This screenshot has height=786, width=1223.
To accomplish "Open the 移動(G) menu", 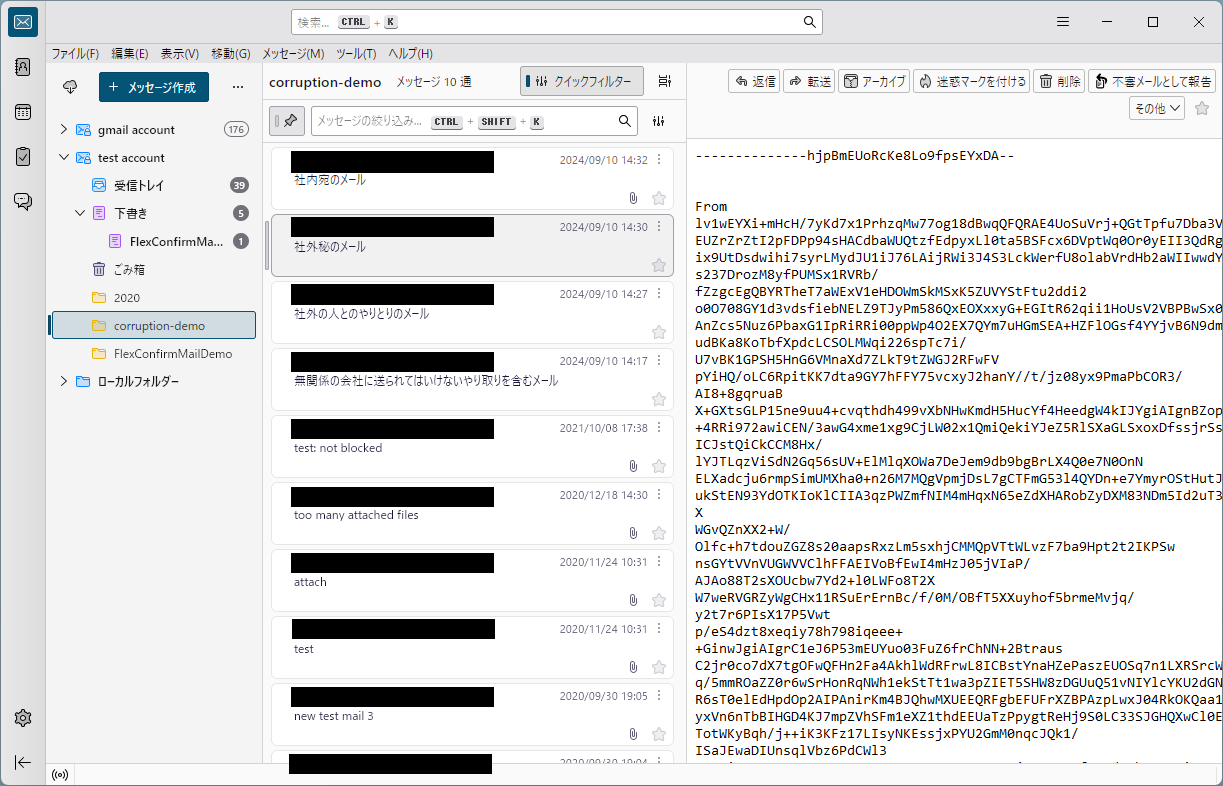I will [x=231, y=54].
